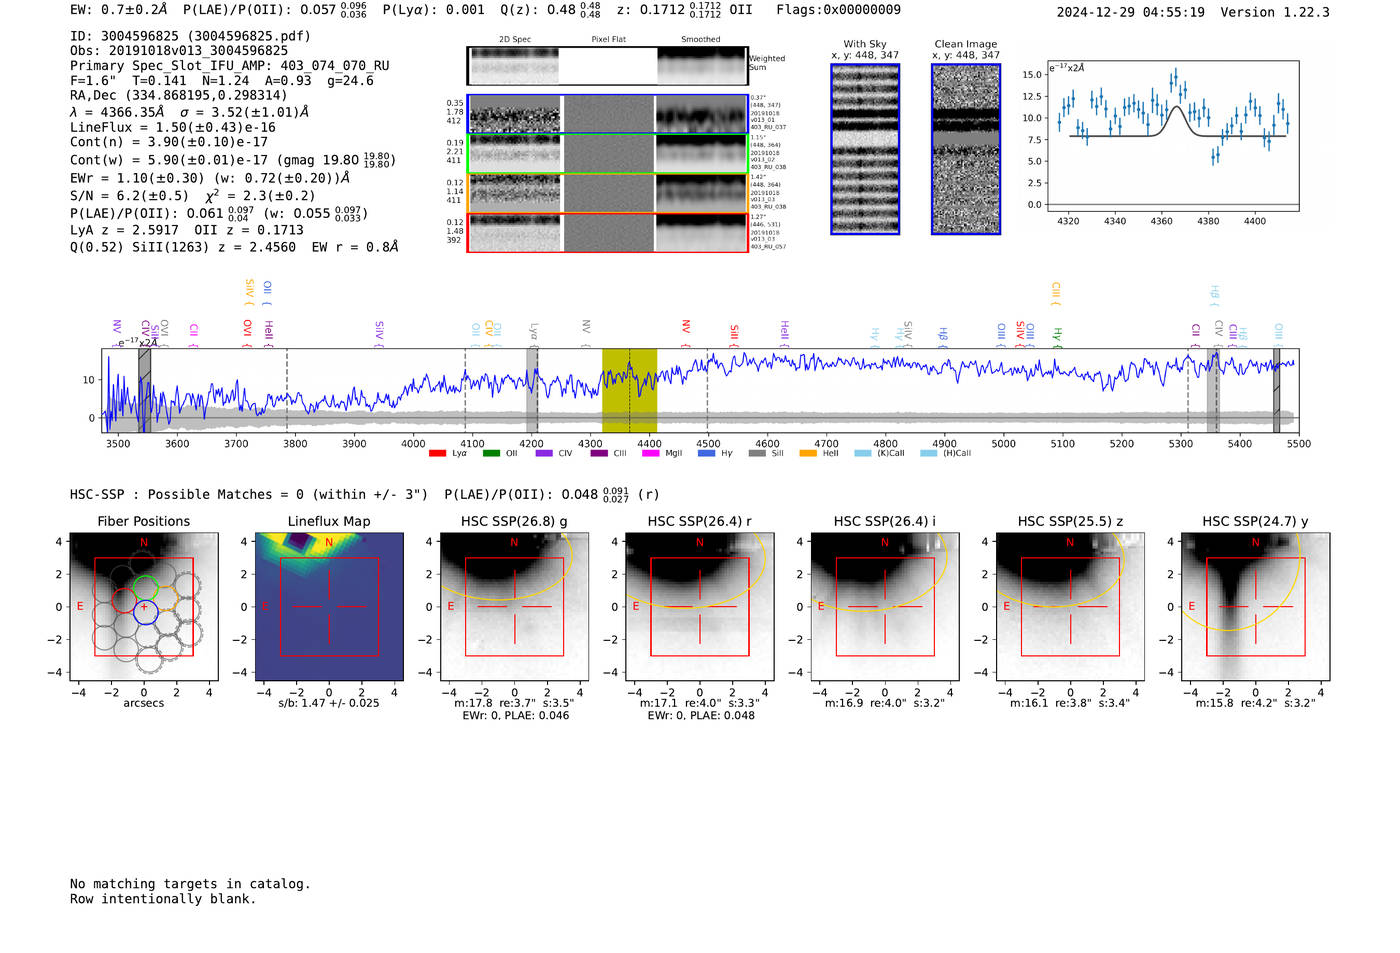Click the EWr: 0, PLAE: 0.048 label
The height and width of the screenshot is (953, 1400).
pos(700,716)
